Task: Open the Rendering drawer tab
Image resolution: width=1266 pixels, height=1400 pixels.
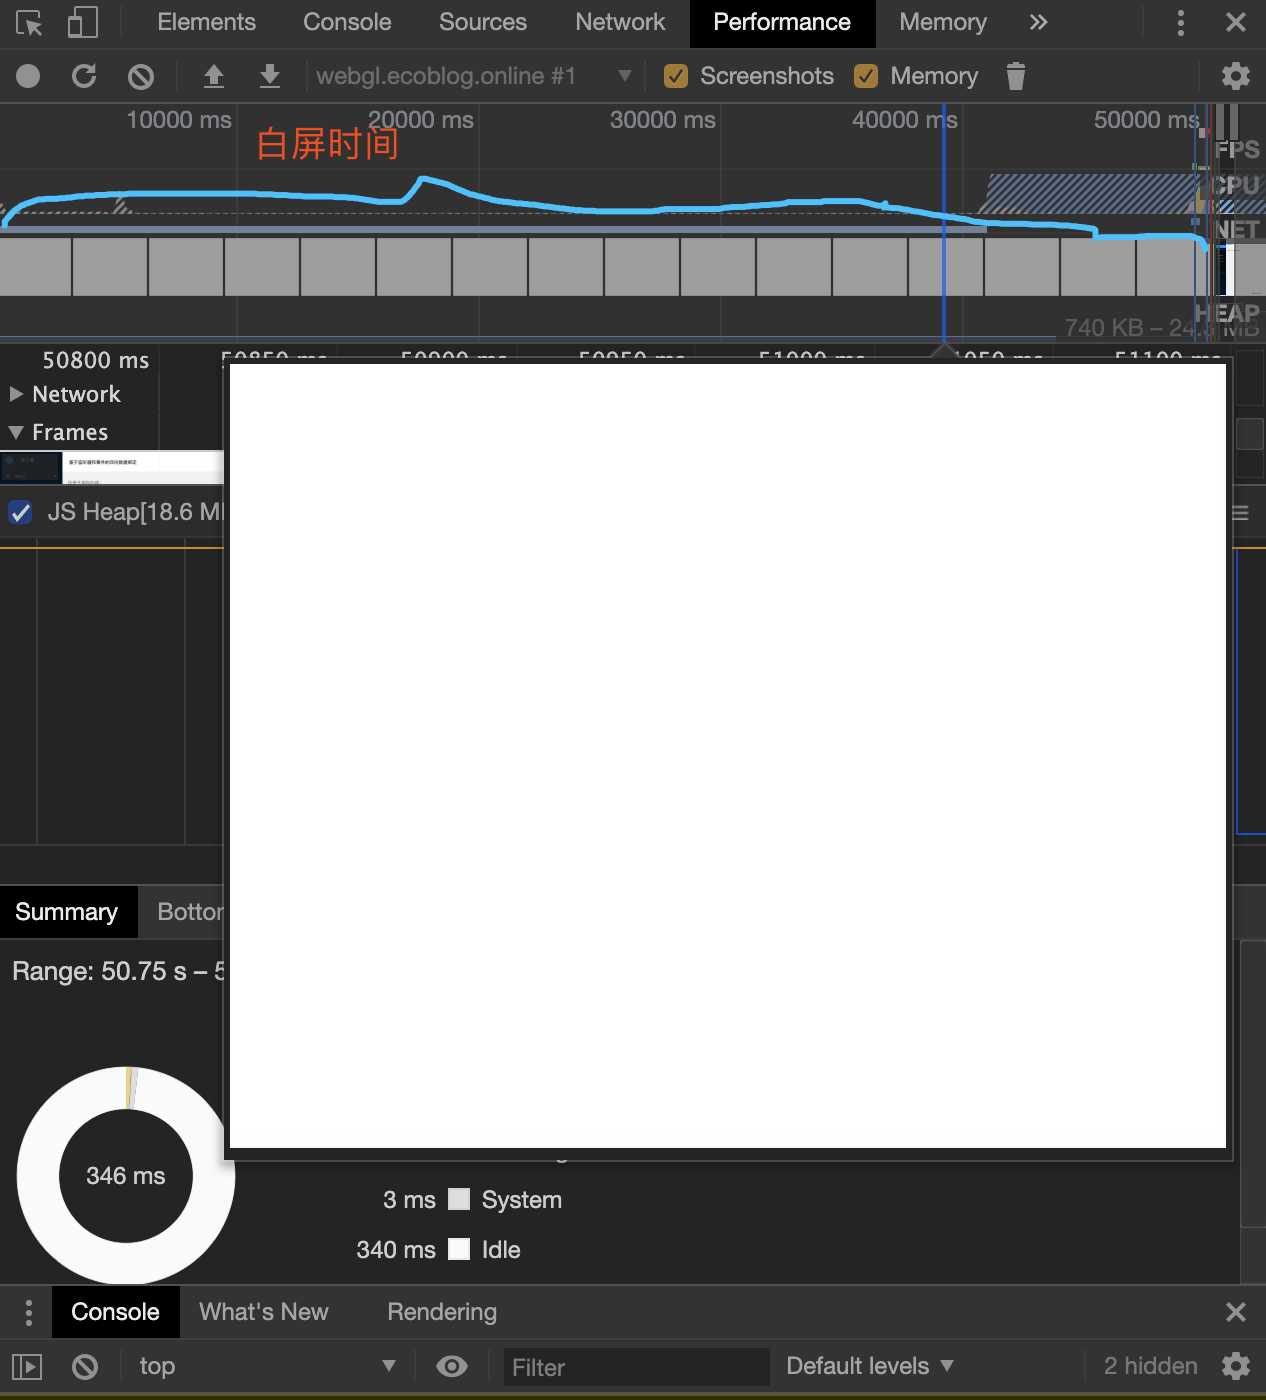Action: pos(442,1312)
